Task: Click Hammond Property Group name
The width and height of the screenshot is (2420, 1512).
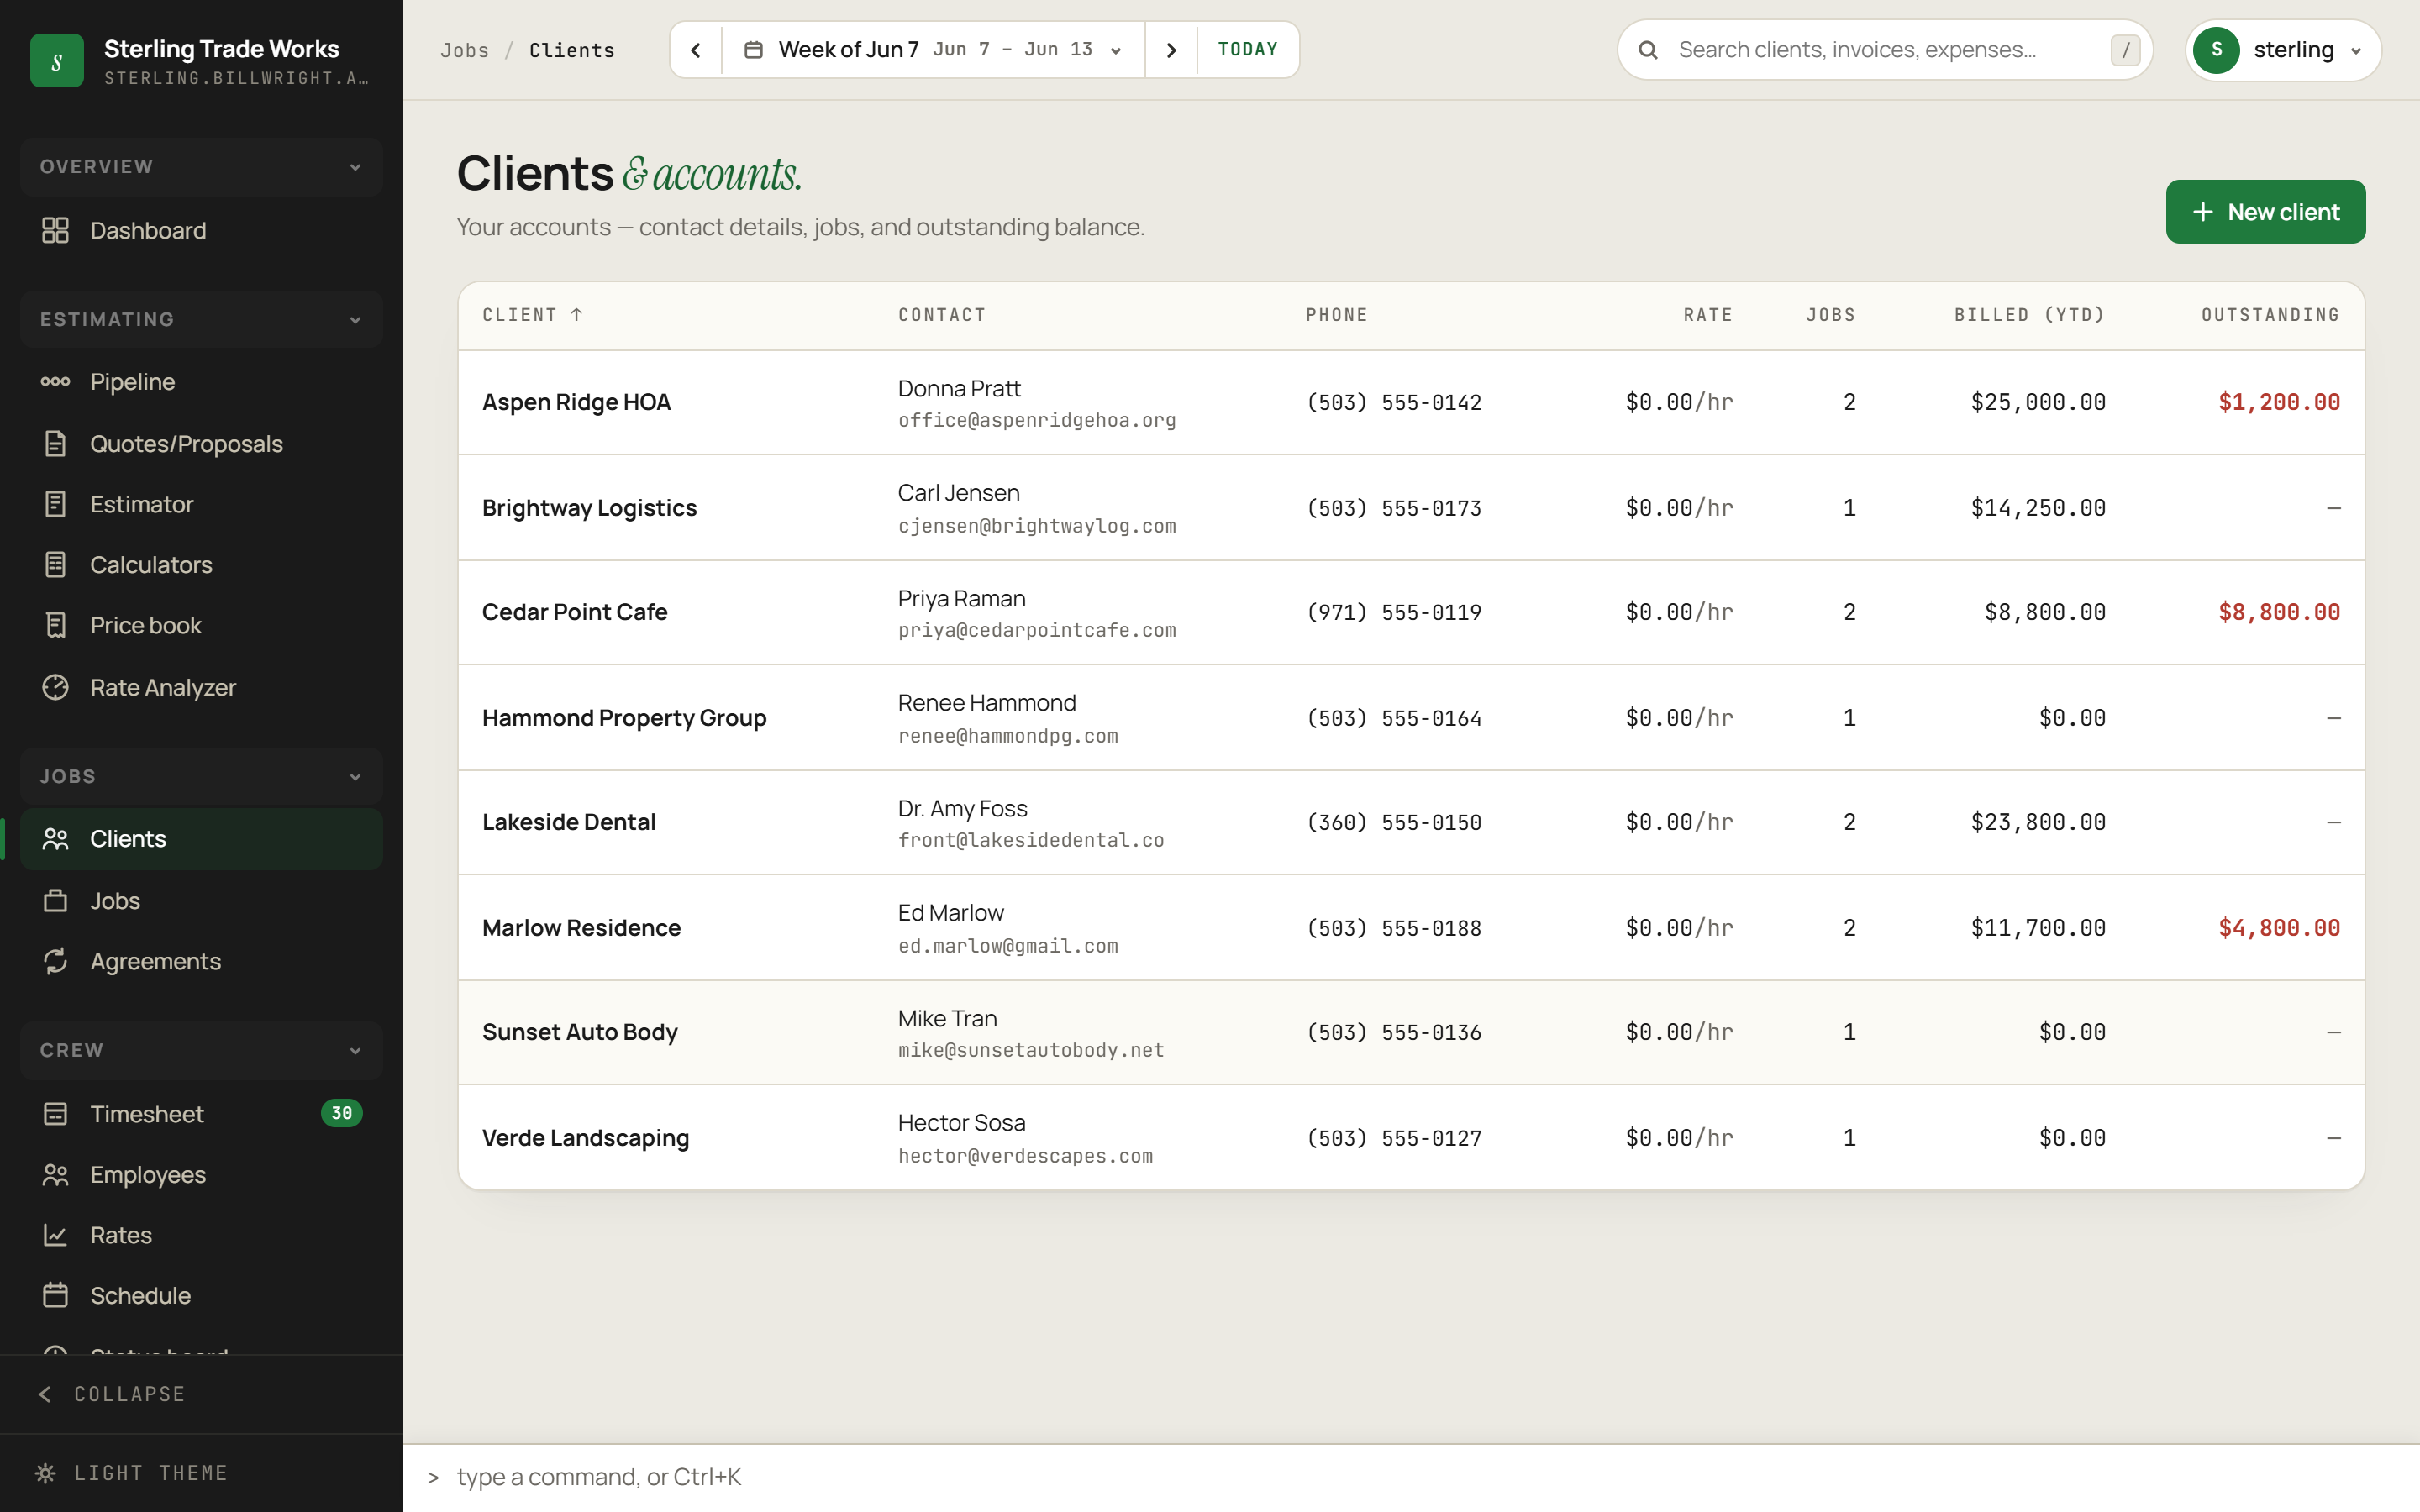Action: click(x=624, y=718)
